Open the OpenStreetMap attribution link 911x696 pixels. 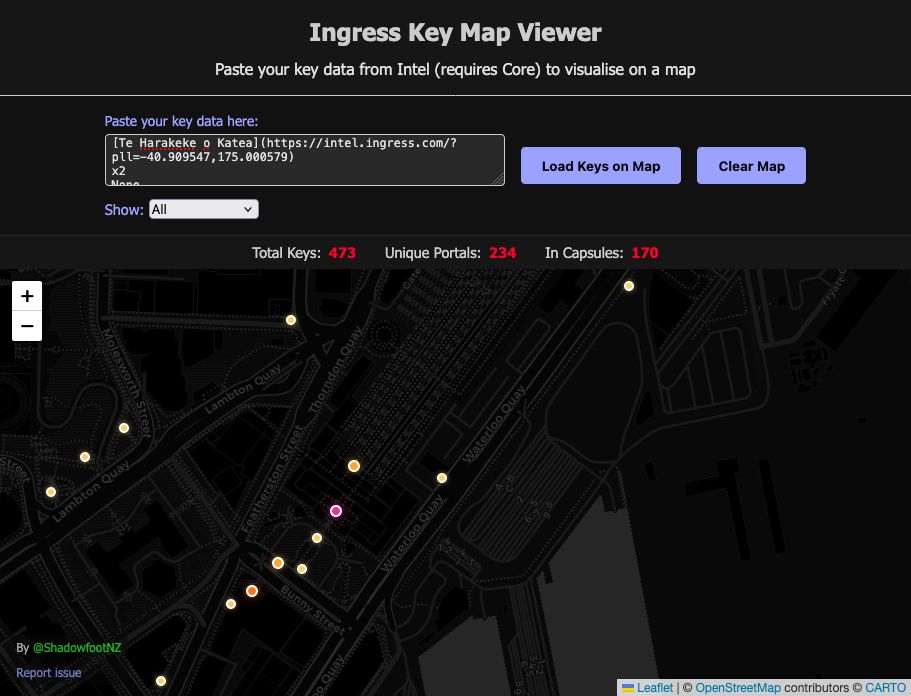(738, 688)
